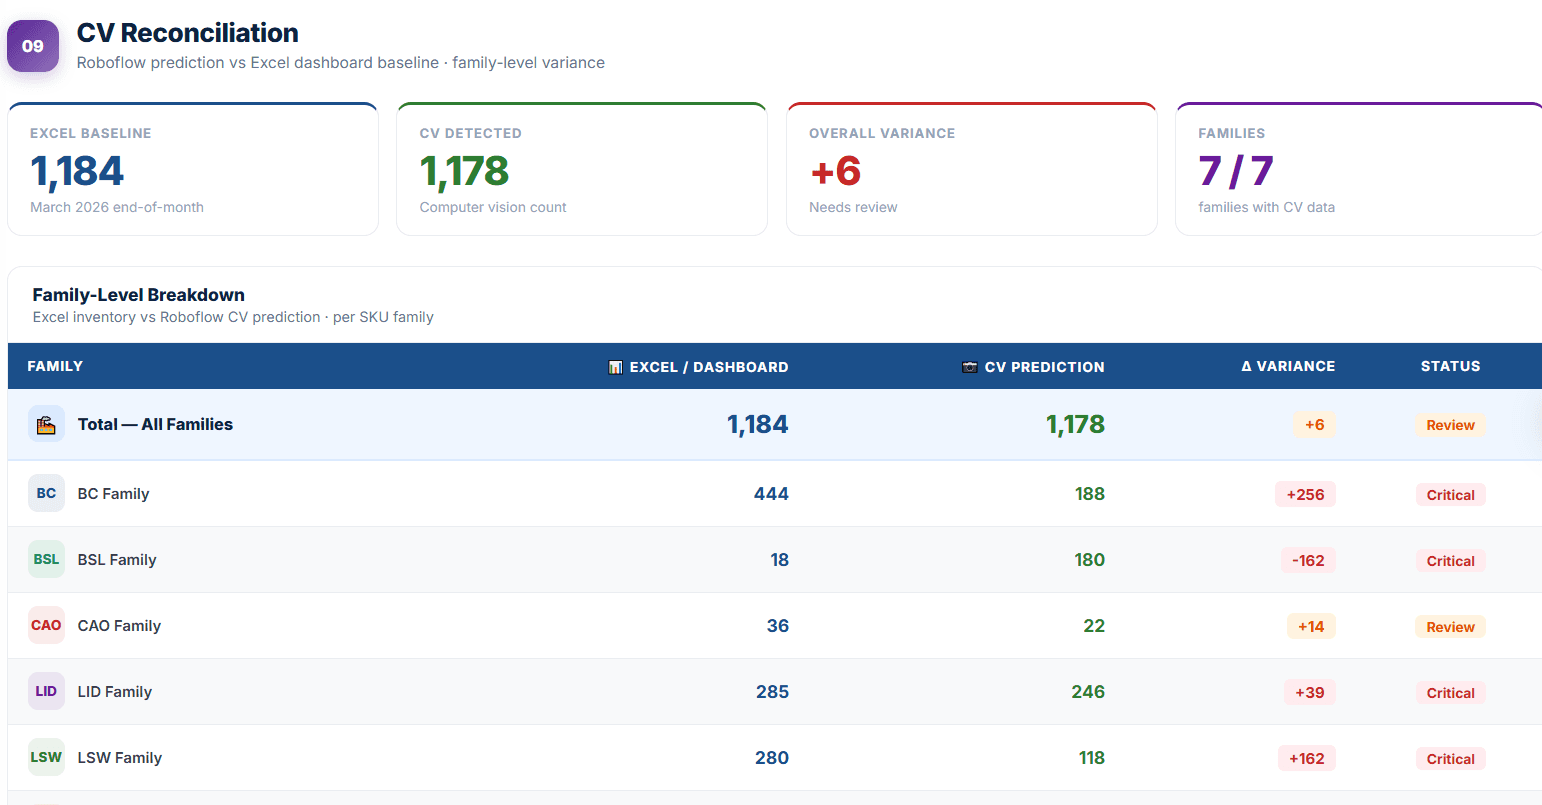The image size is (1542, 805).
Task: Click the Critical status for BSL Family
Action: [1451, 561]
